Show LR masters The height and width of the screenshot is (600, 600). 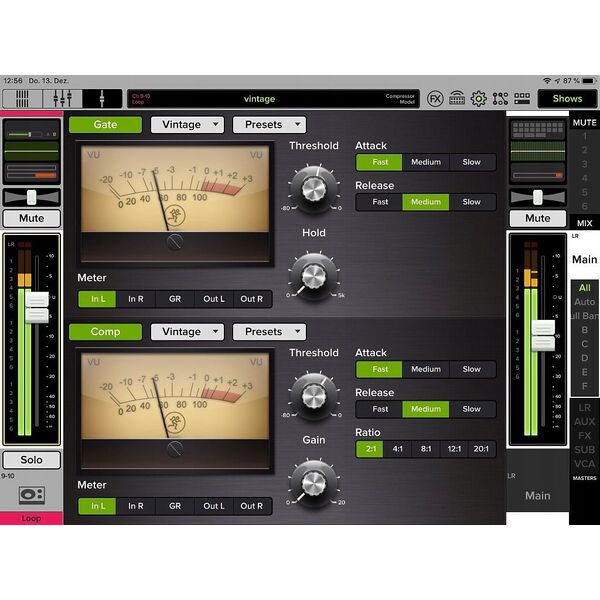tap(584, 408)
